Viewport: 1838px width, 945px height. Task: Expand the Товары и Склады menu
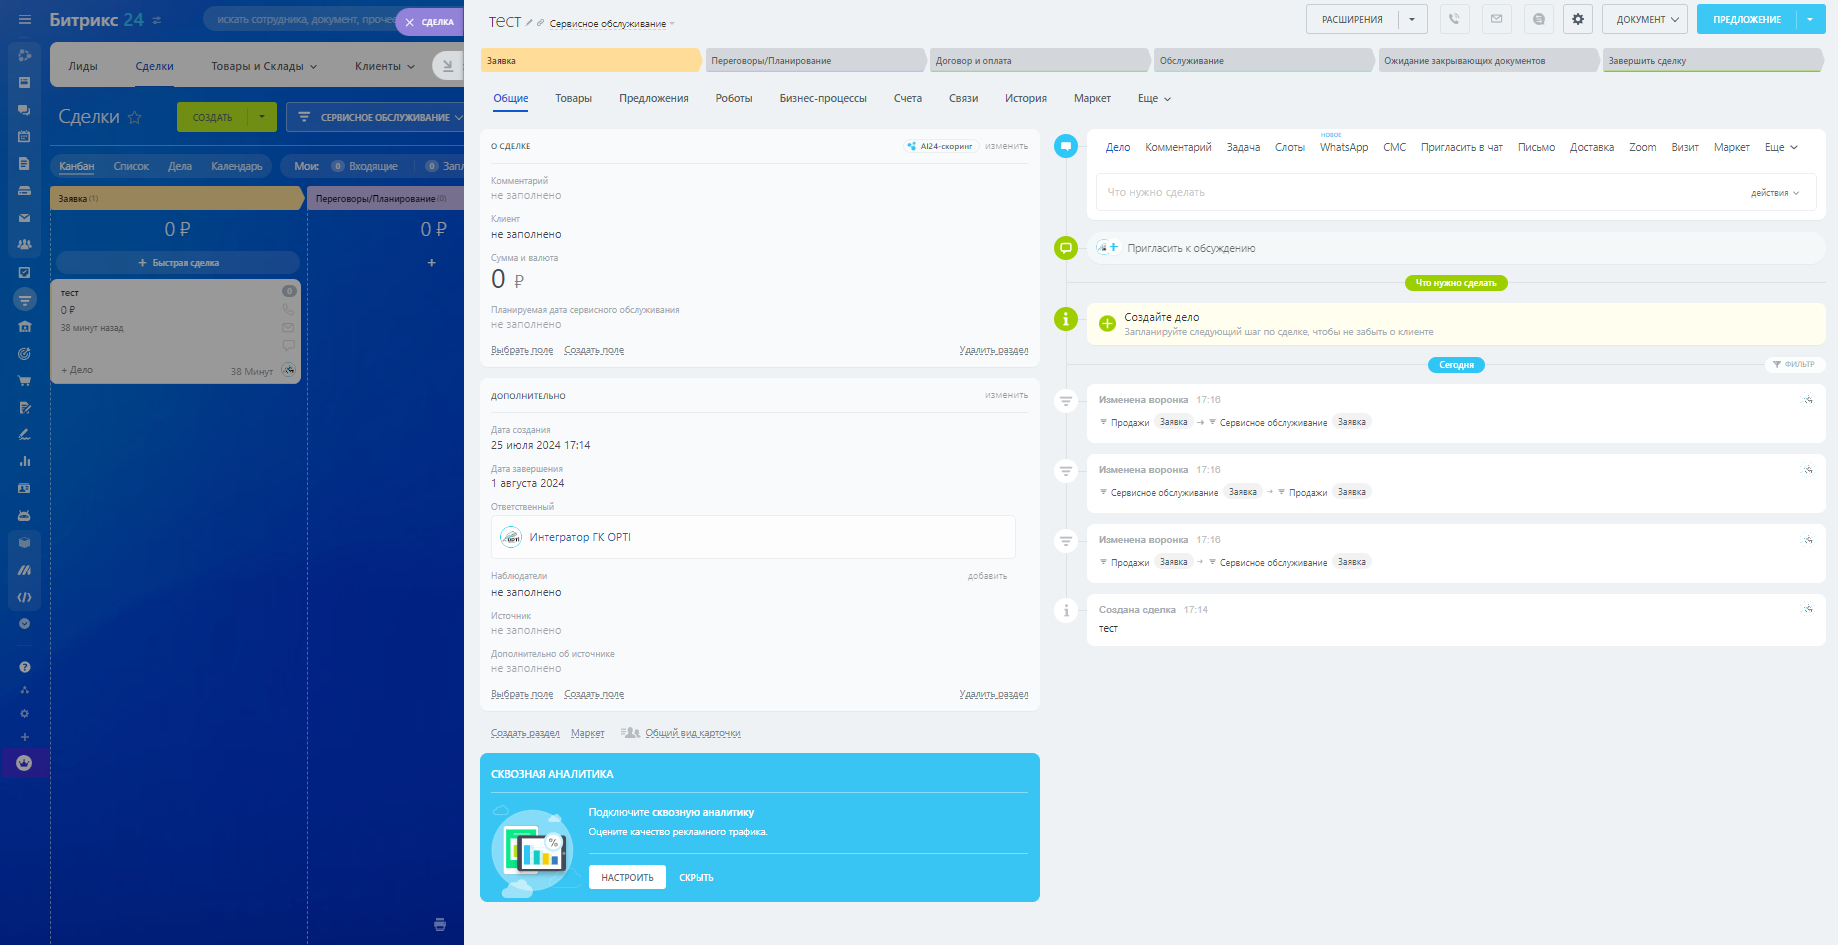[x=264, y=66]
